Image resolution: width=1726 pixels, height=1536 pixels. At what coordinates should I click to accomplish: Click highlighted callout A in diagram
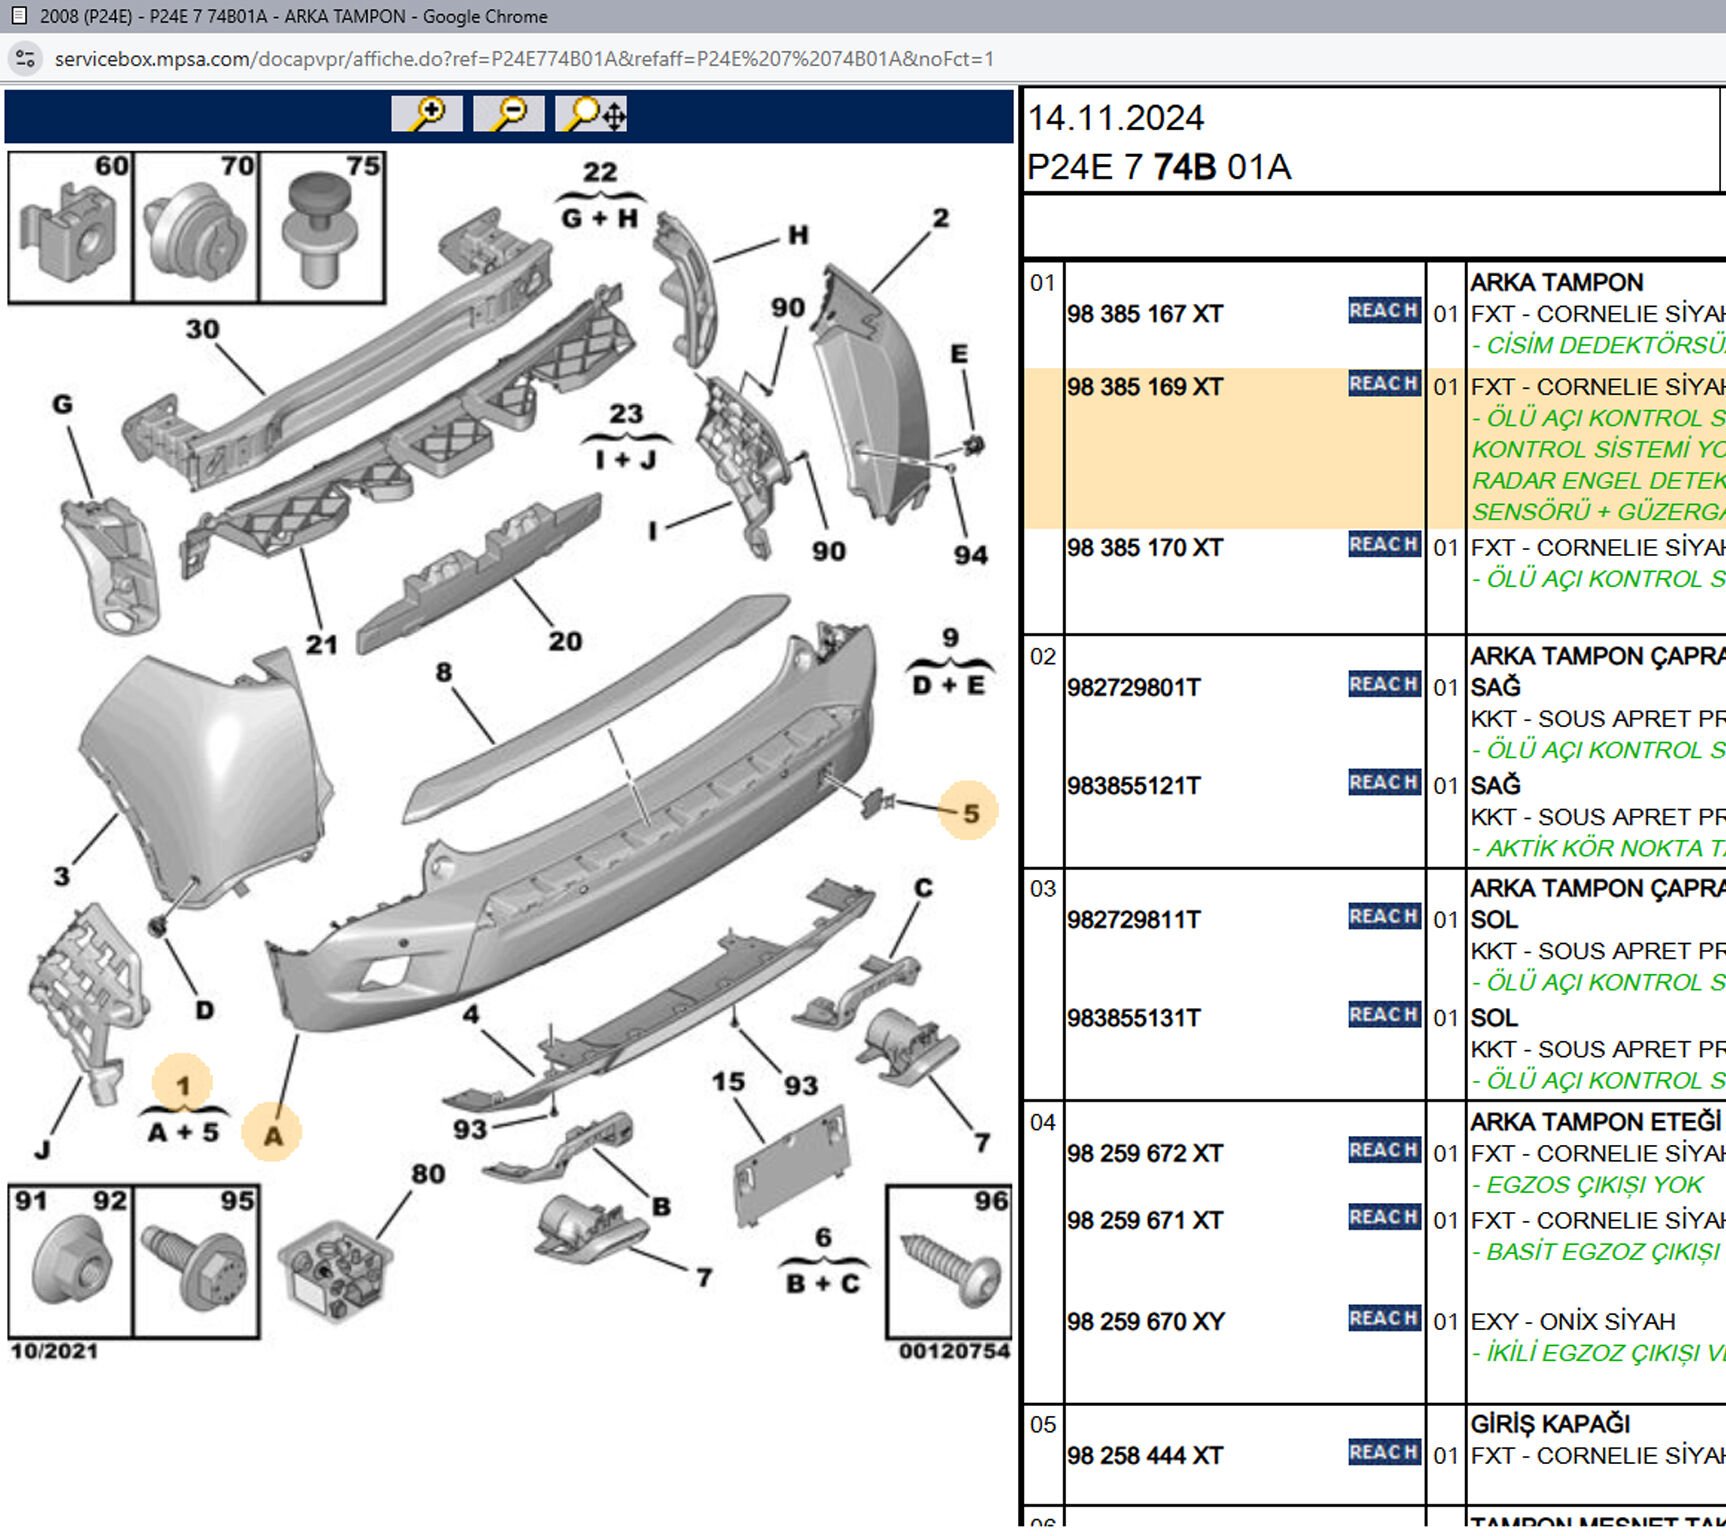point(272,1135)
